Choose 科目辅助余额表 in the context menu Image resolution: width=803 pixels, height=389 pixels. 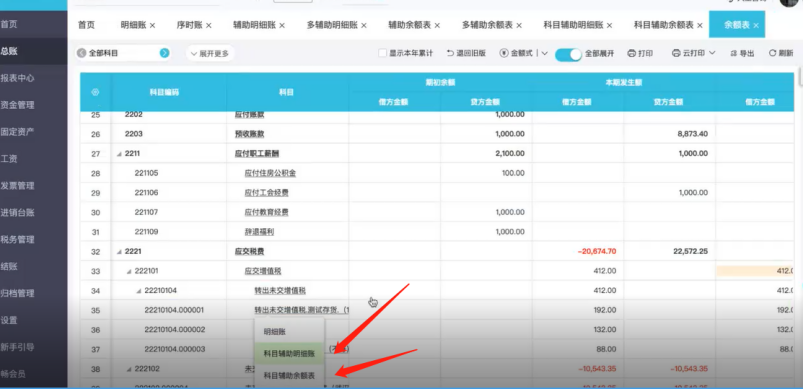(x=289, y=375)
